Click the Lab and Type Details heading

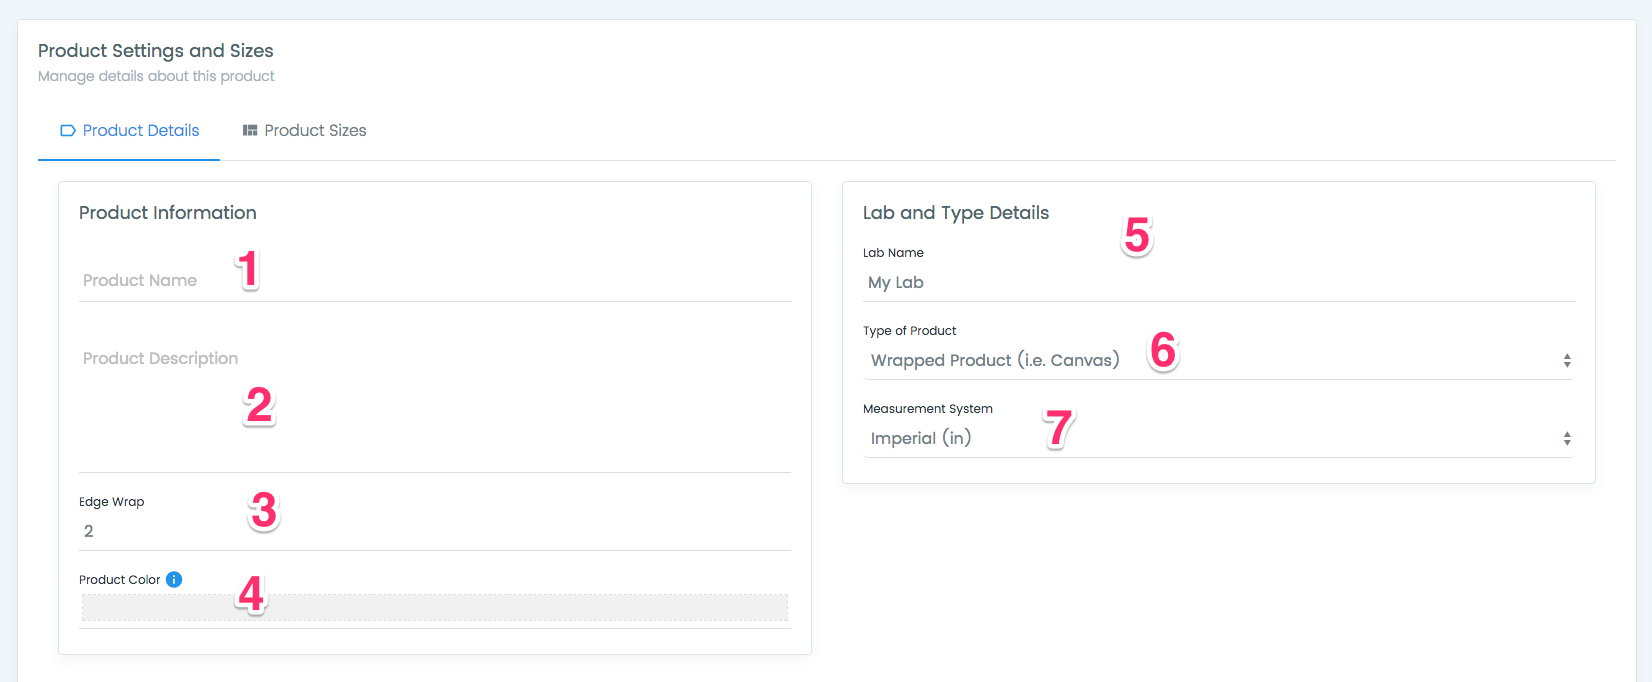(x=956, y=213)
